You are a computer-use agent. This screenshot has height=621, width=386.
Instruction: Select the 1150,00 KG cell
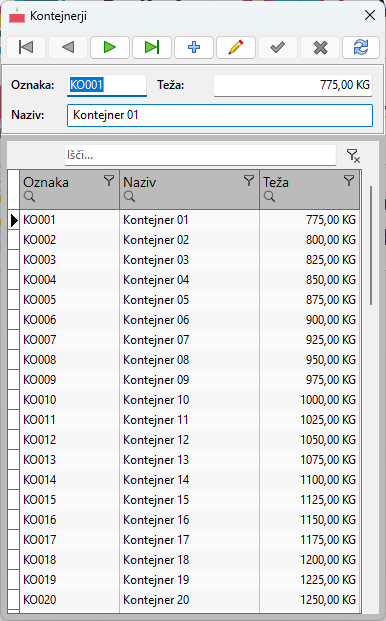coord(310,520)
